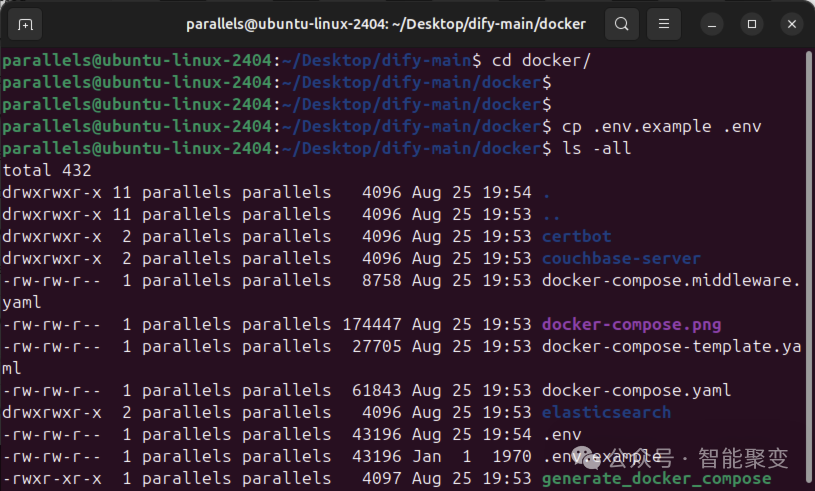815x491 pixels.
Task: Click the 'cd docker/' command text
Action: [x=541, y=61]
